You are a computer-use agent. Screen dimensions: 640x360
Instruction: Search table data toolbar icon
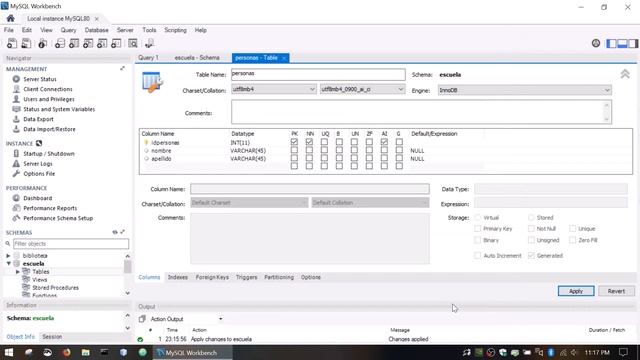pyautogui.click(x=133, y=43)
